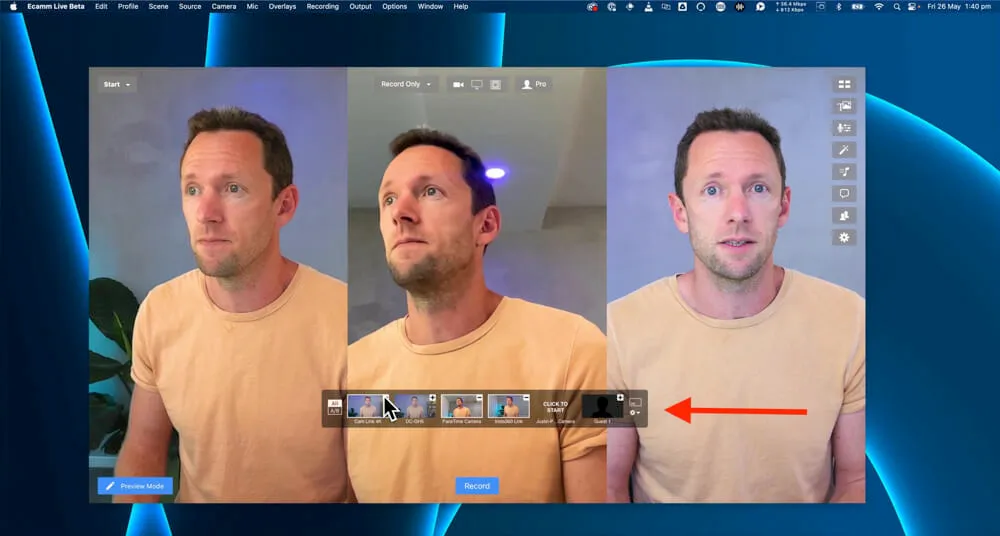Click the magic wand effects icon
The image size is (1000, 536).
point(844,150)
